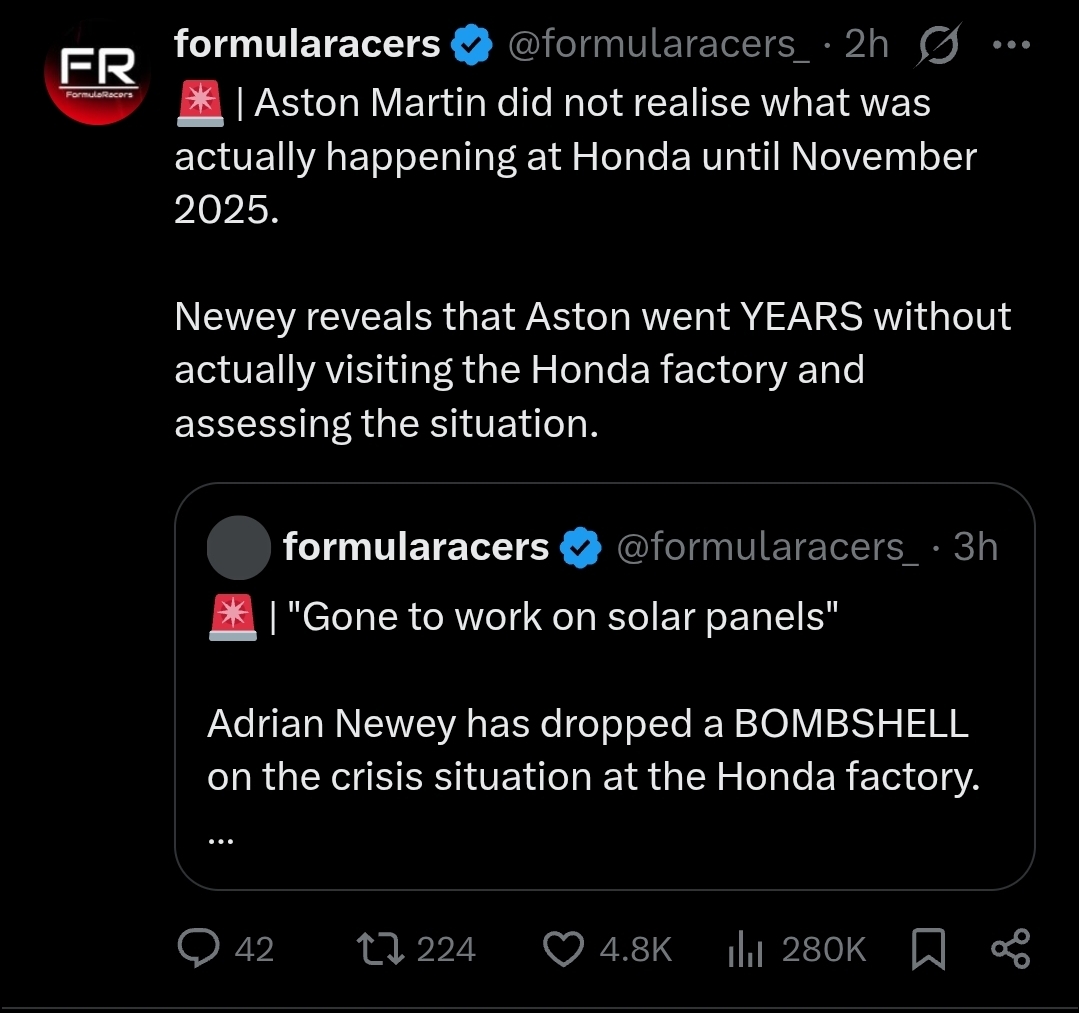Open the 2h timestamp link
This screenshot has width=1079, height=1013.
point(866,45)
